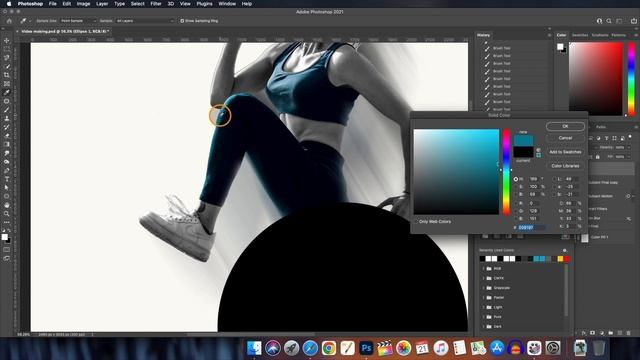
Task: Expand the Pastel swatch folder
Action: pos(484,298)
